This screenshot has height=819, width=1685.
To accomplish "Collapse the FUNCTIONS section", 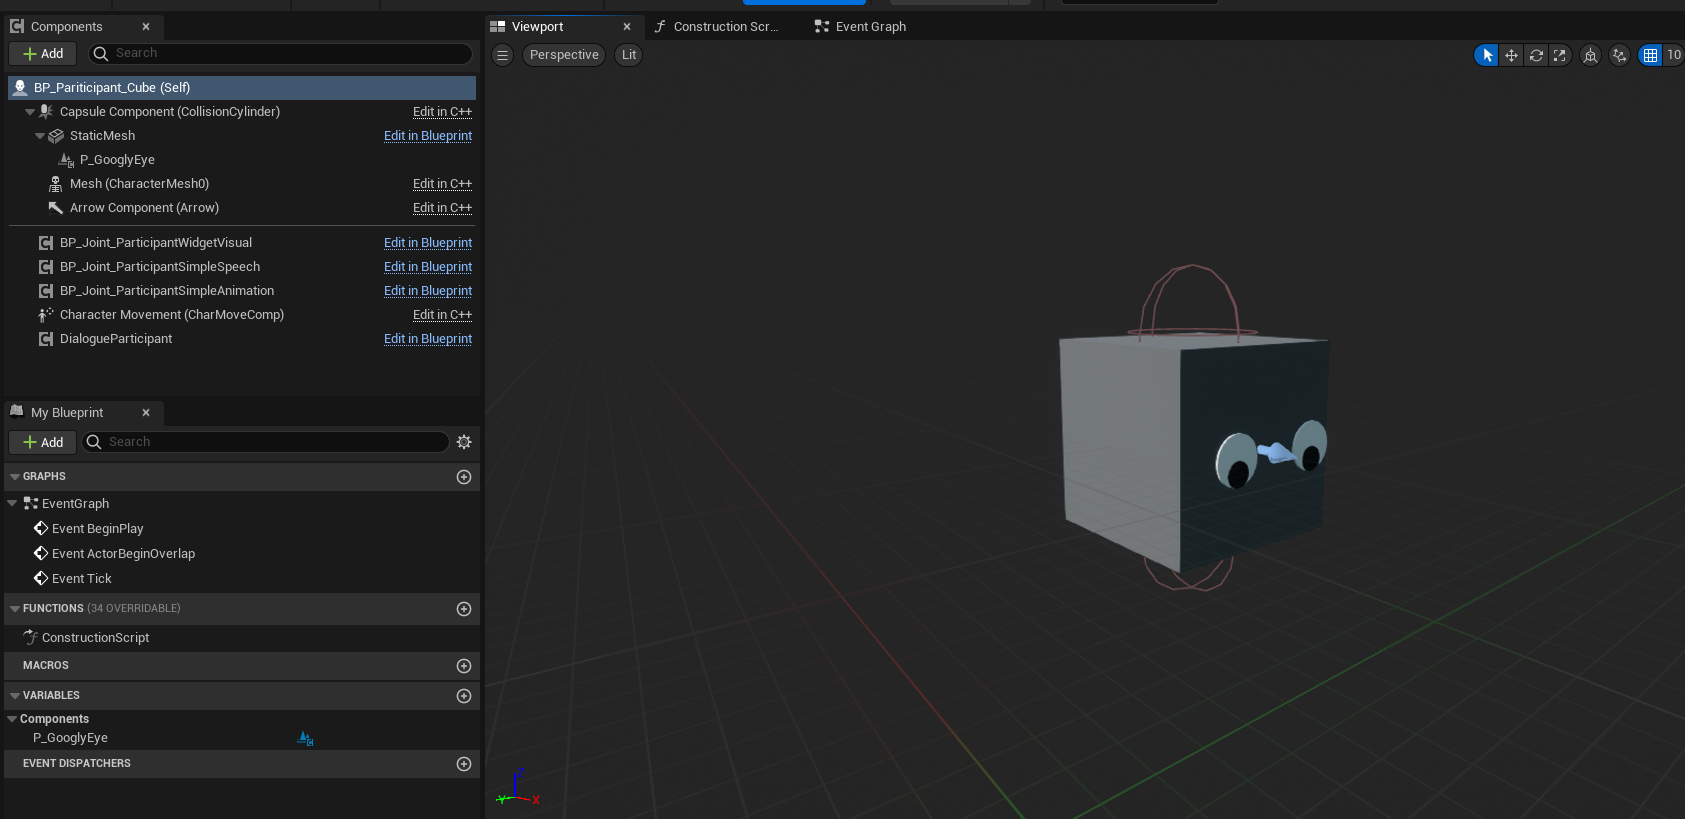I will 15,609.
